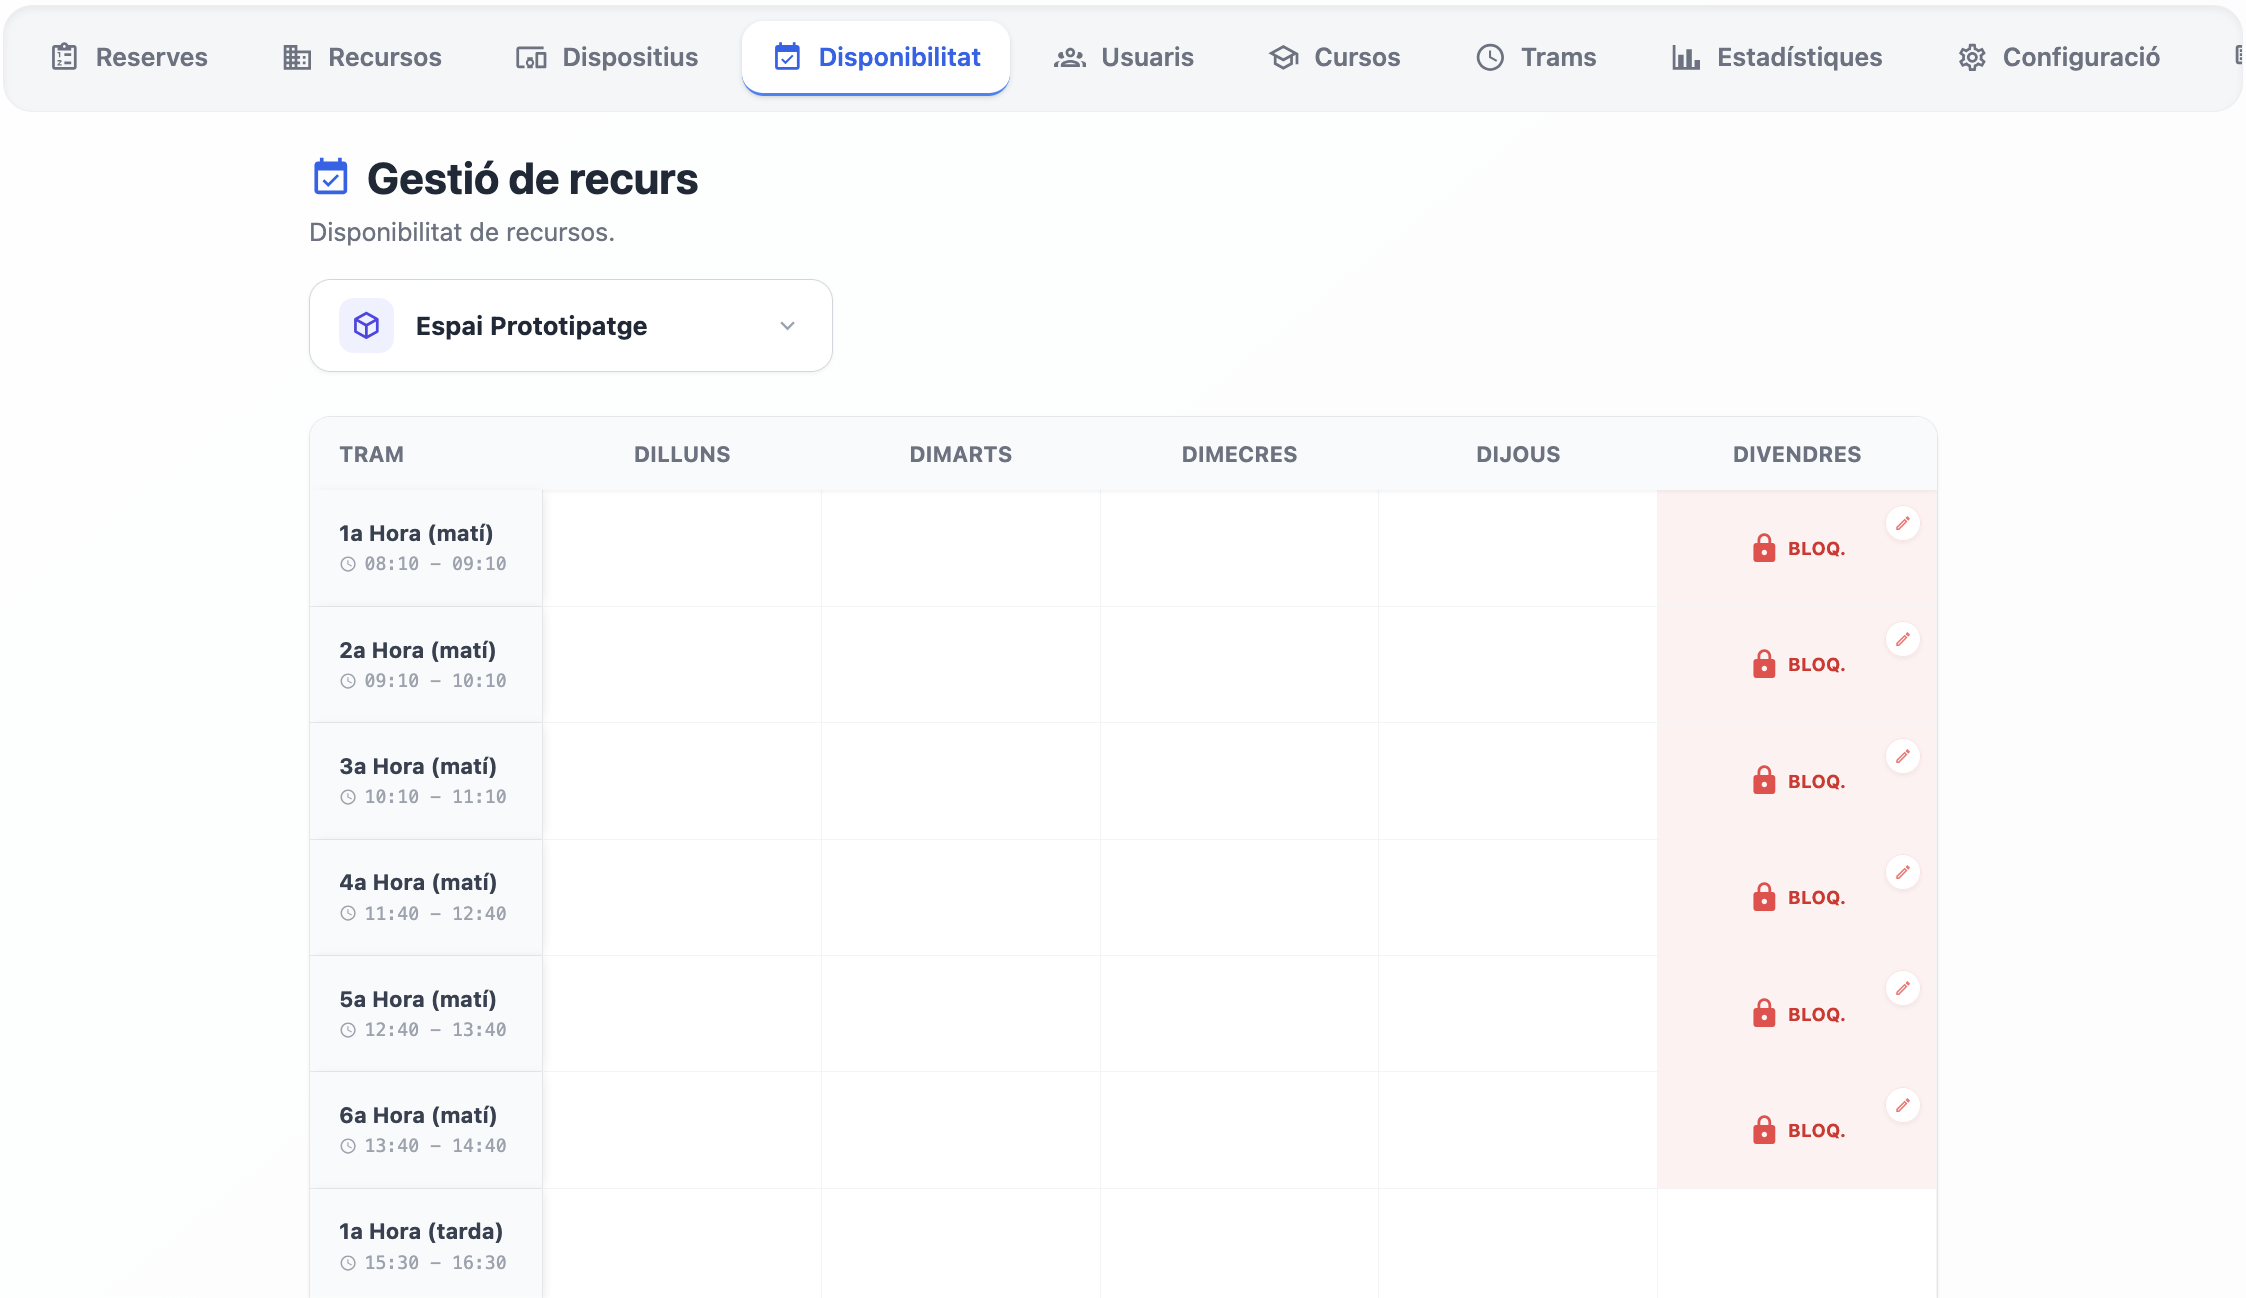
Task: Edit Friday block for 5a Hora (matí)
Action: (x=1903, y=988)
